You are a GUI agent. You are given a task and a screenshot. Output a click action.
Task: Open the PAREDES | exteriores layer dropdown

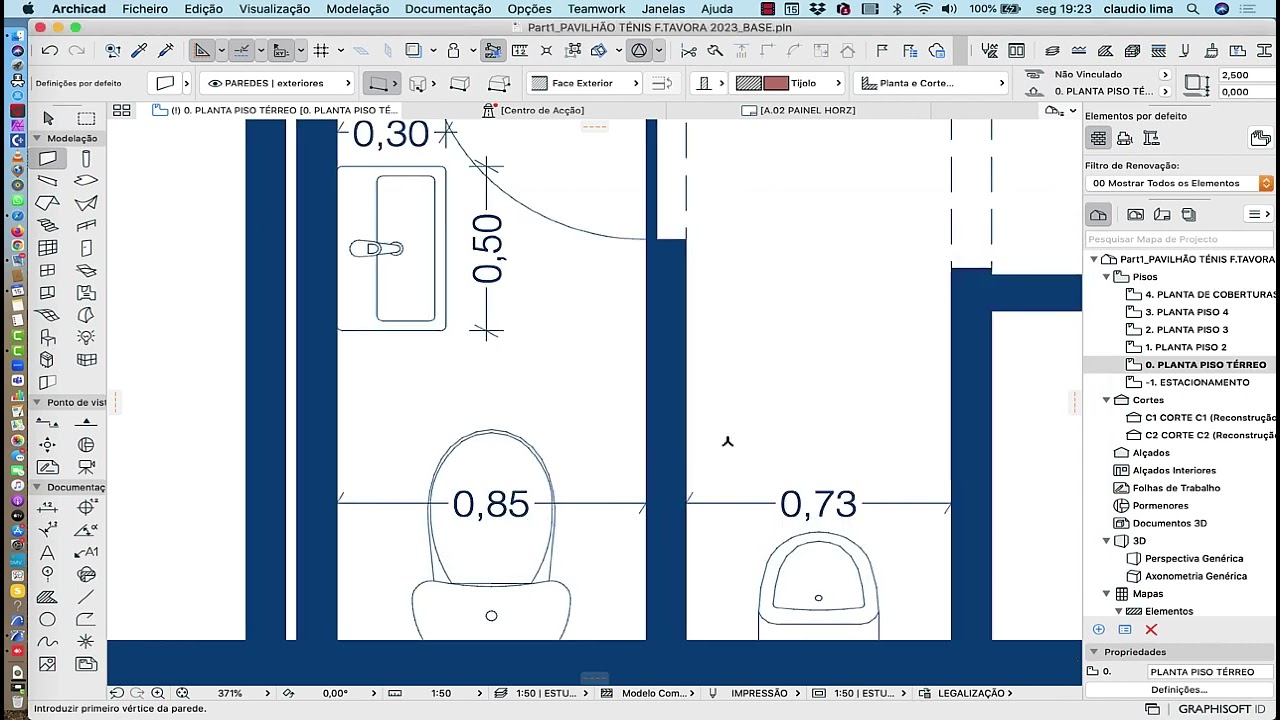tap(279, 83)
